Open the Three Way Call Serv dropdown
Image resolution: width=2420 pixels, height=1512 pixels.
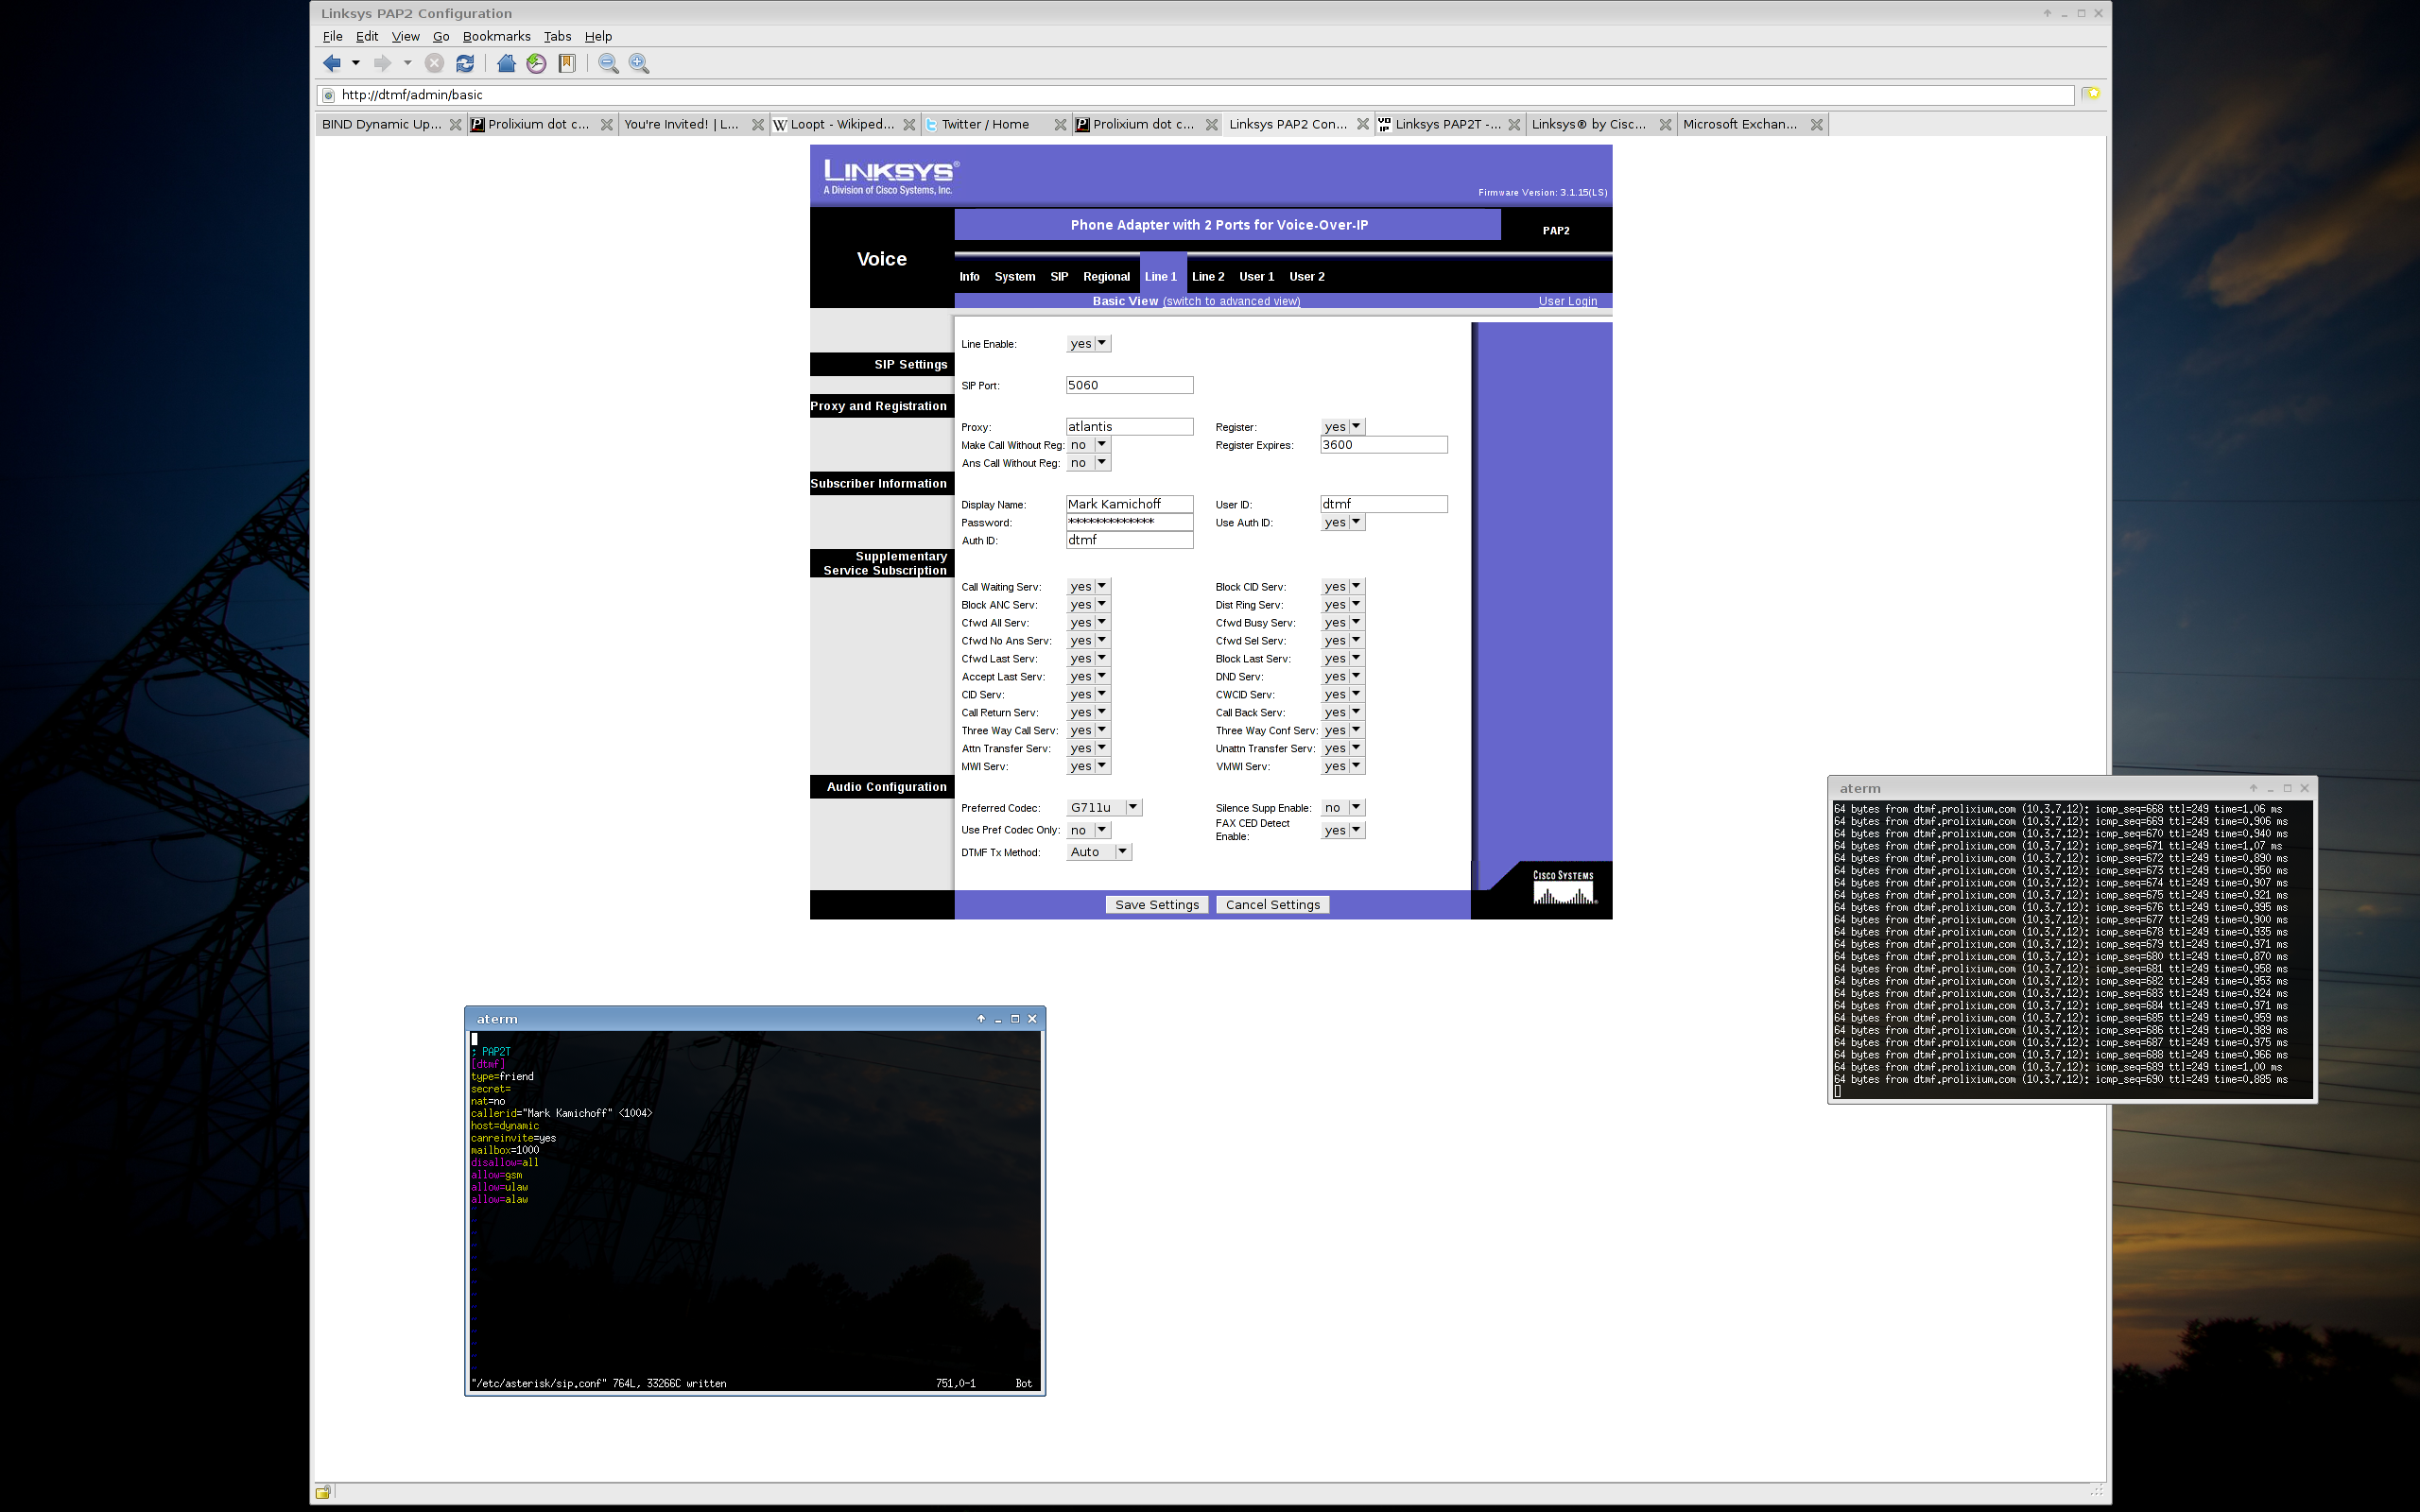click(x=1089, y=731)
